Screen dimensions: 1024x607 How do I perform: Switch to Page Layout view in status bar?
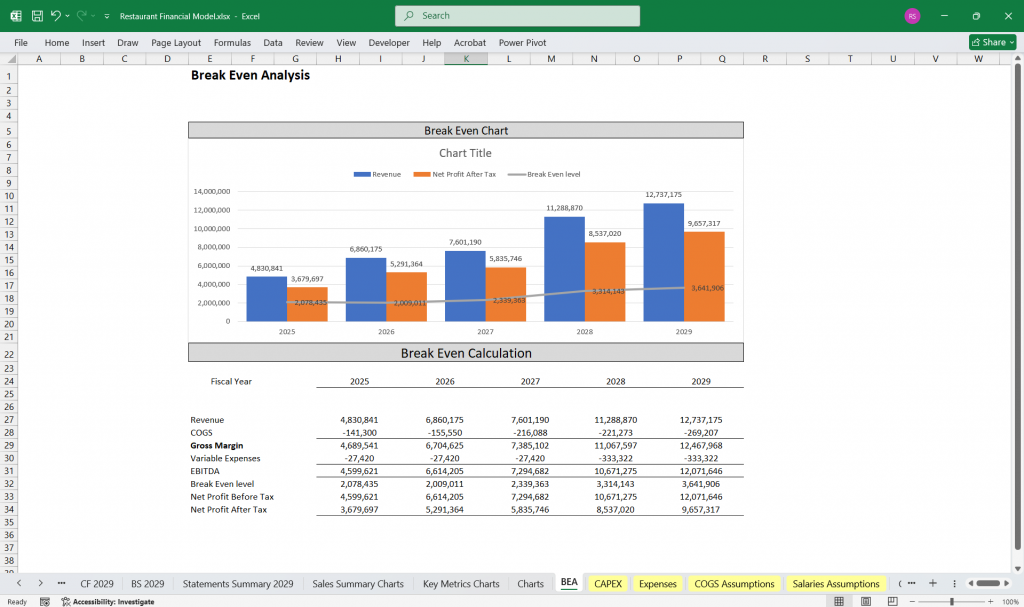(866, 600)
